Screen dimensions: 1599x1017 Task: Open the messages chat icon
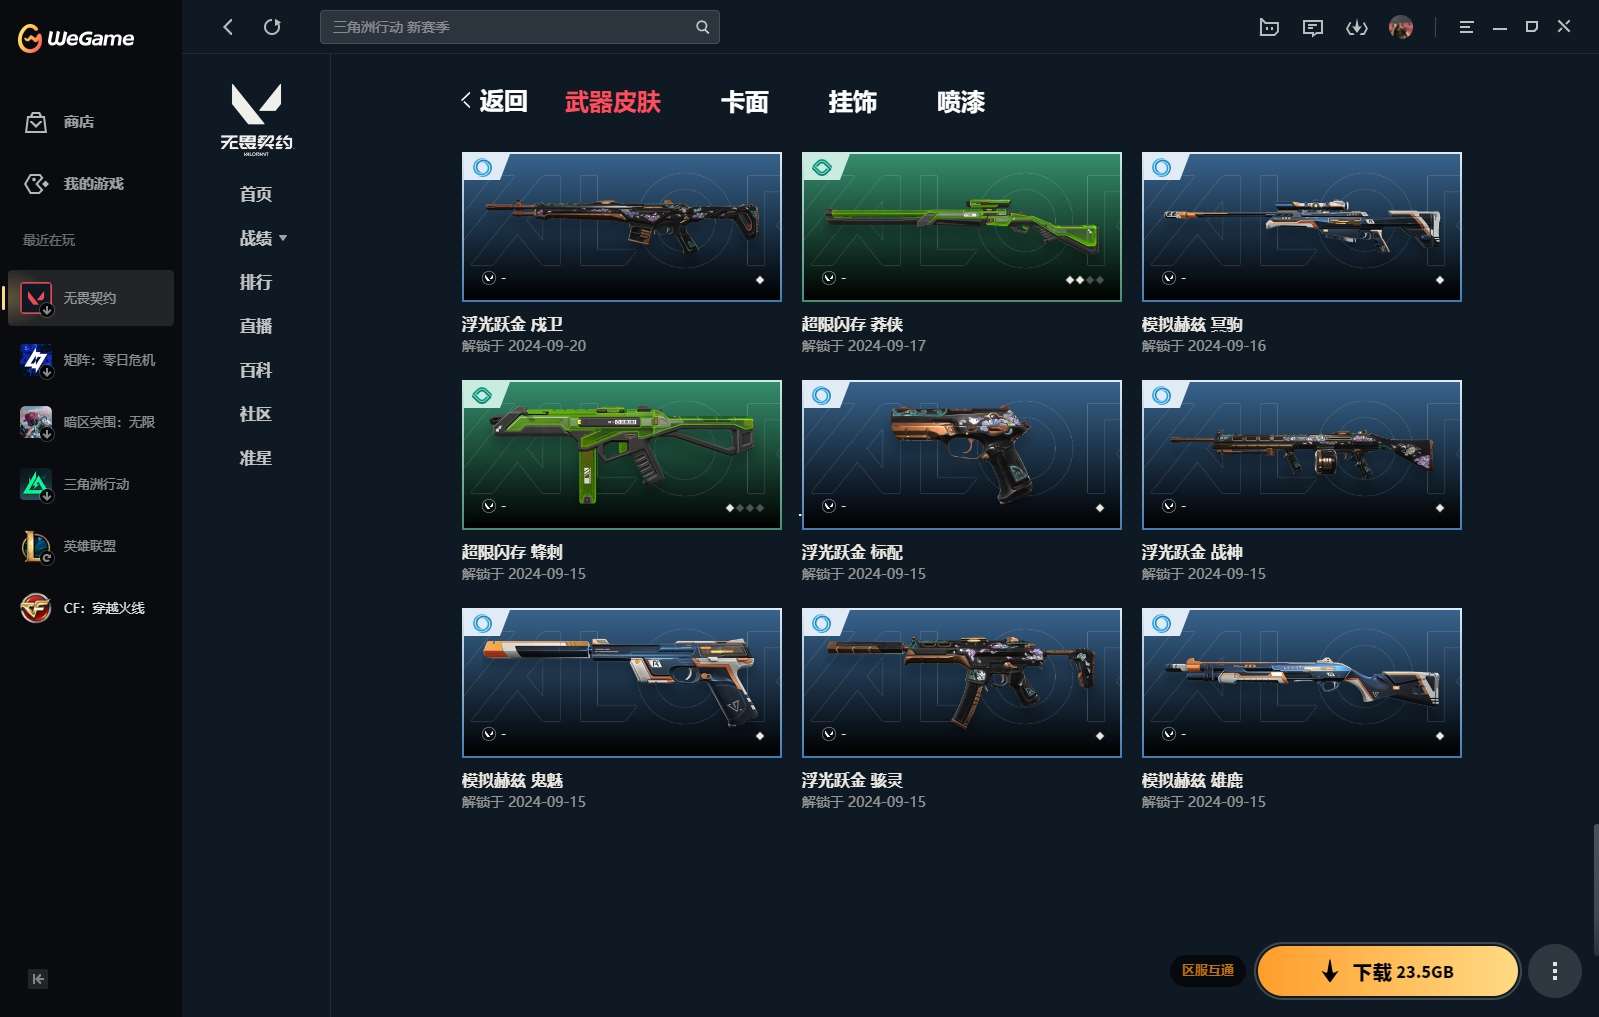1312,27
